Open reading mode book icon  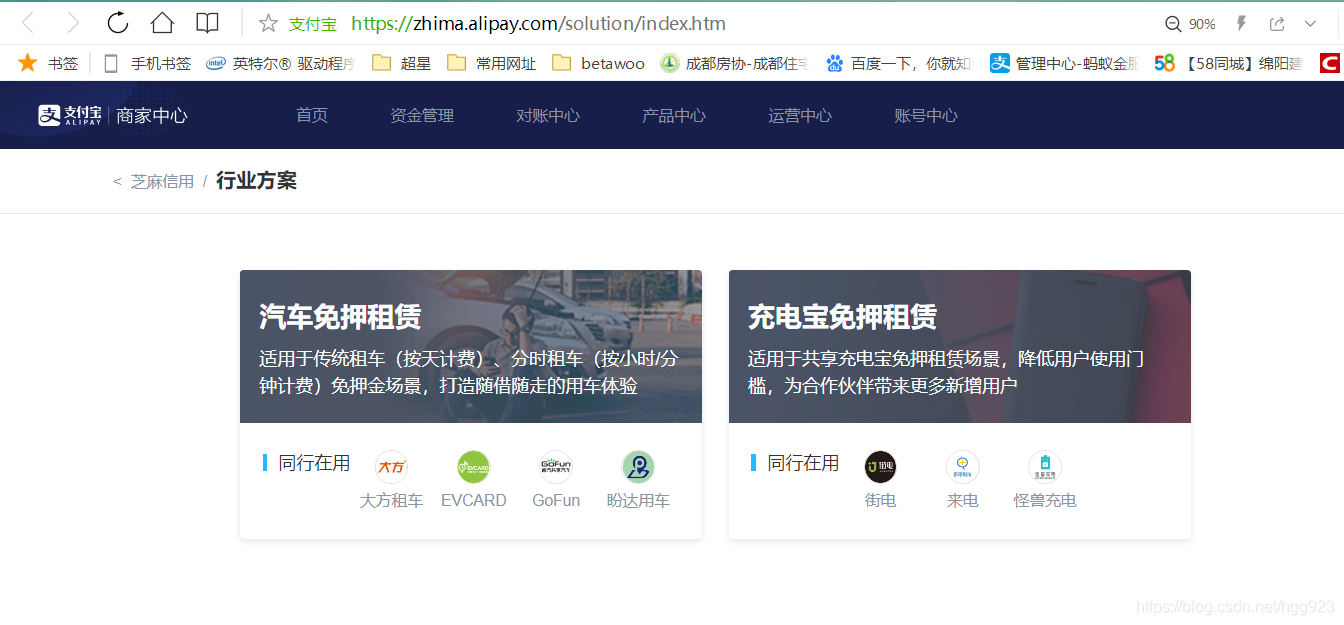click(207, 23)
